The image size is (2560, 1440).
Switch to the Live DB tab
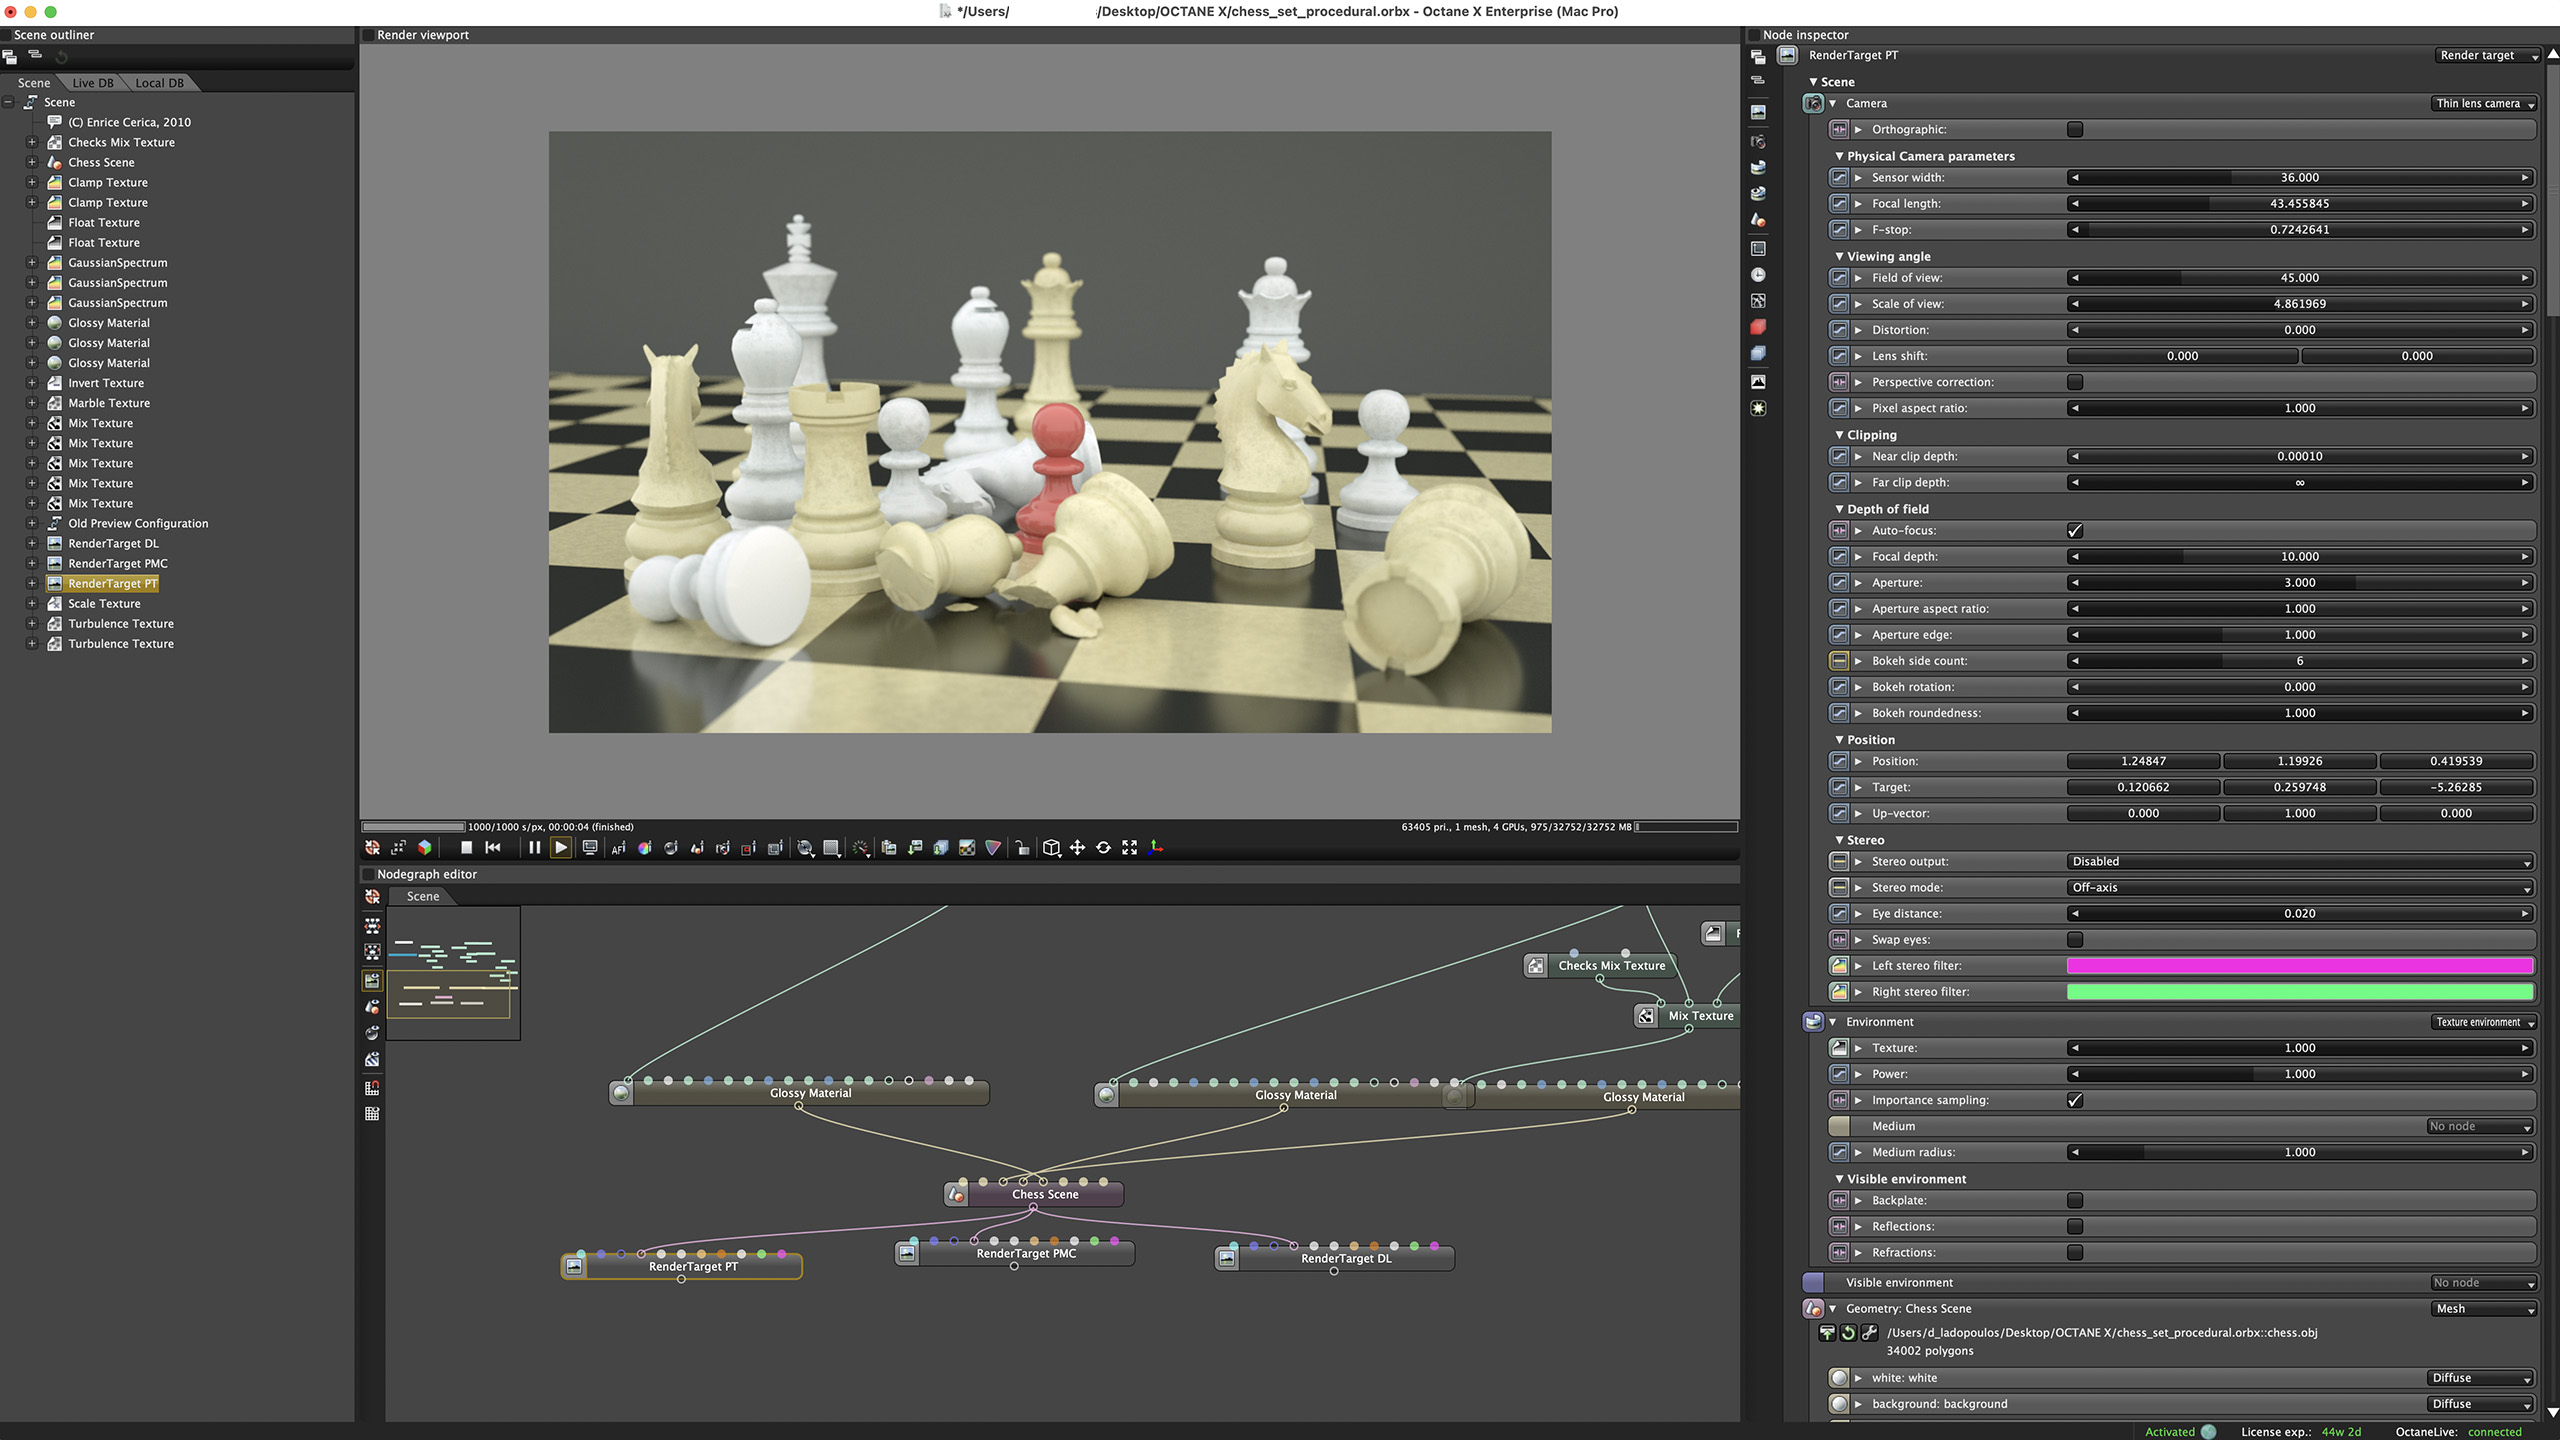click(92, 83)
